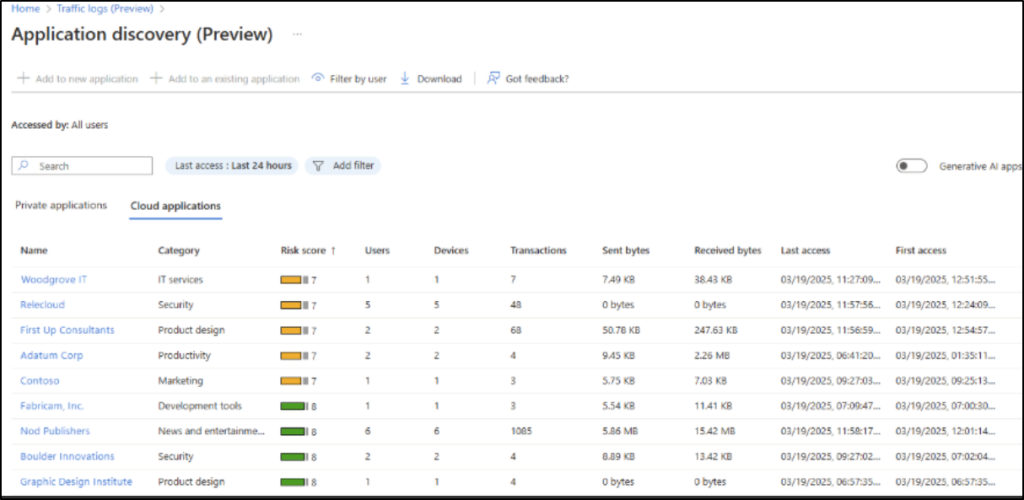Sort by the First access column header

921,251
